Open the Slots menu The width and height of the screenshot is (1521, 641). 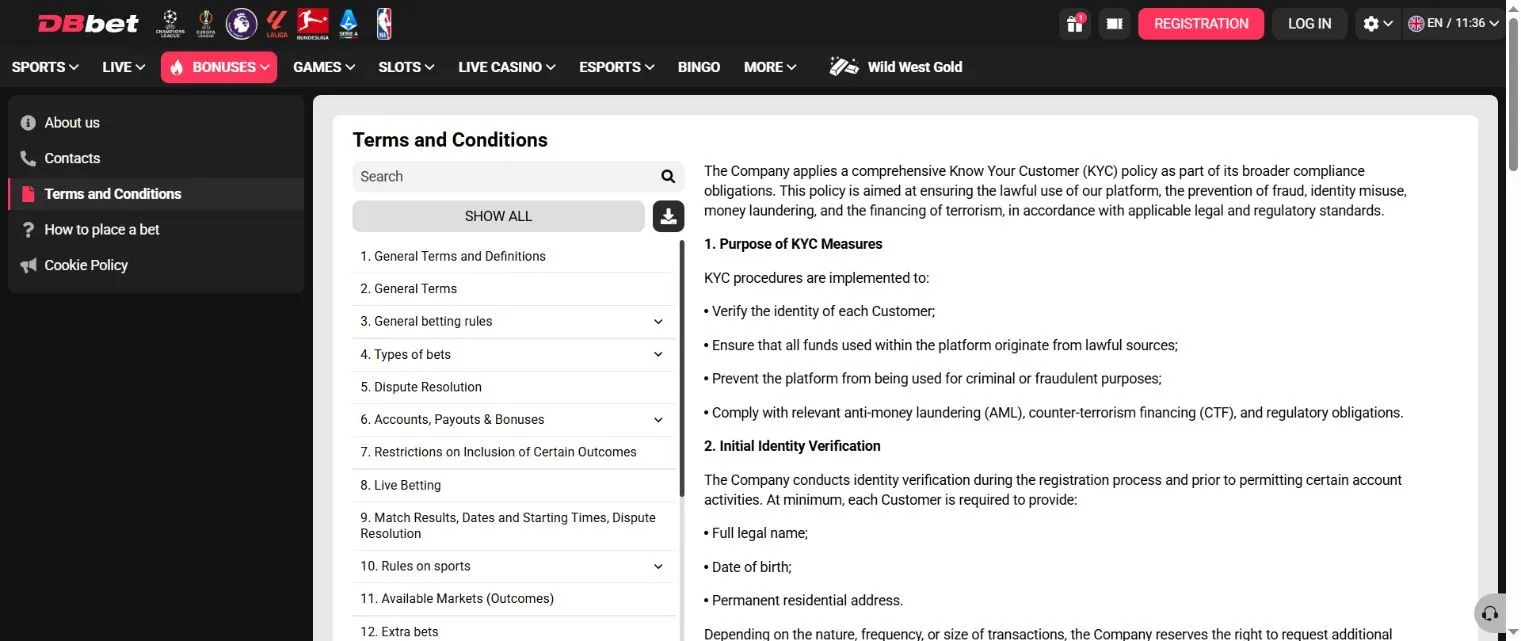406,67
